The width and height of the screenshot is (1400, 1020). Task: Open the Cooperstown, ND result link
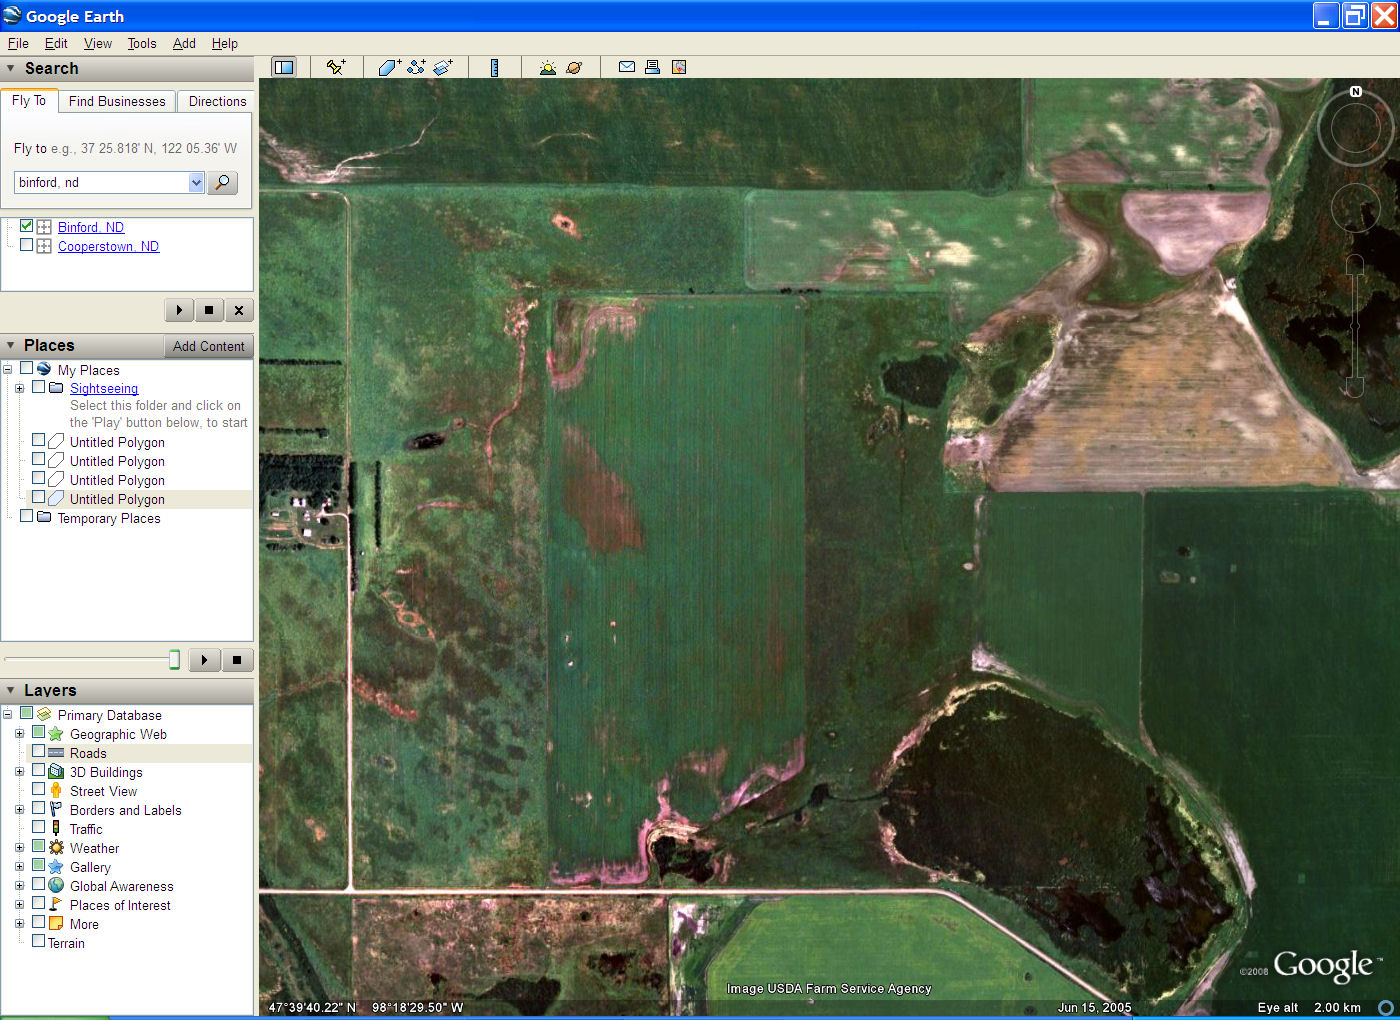[x=108, y=246]
